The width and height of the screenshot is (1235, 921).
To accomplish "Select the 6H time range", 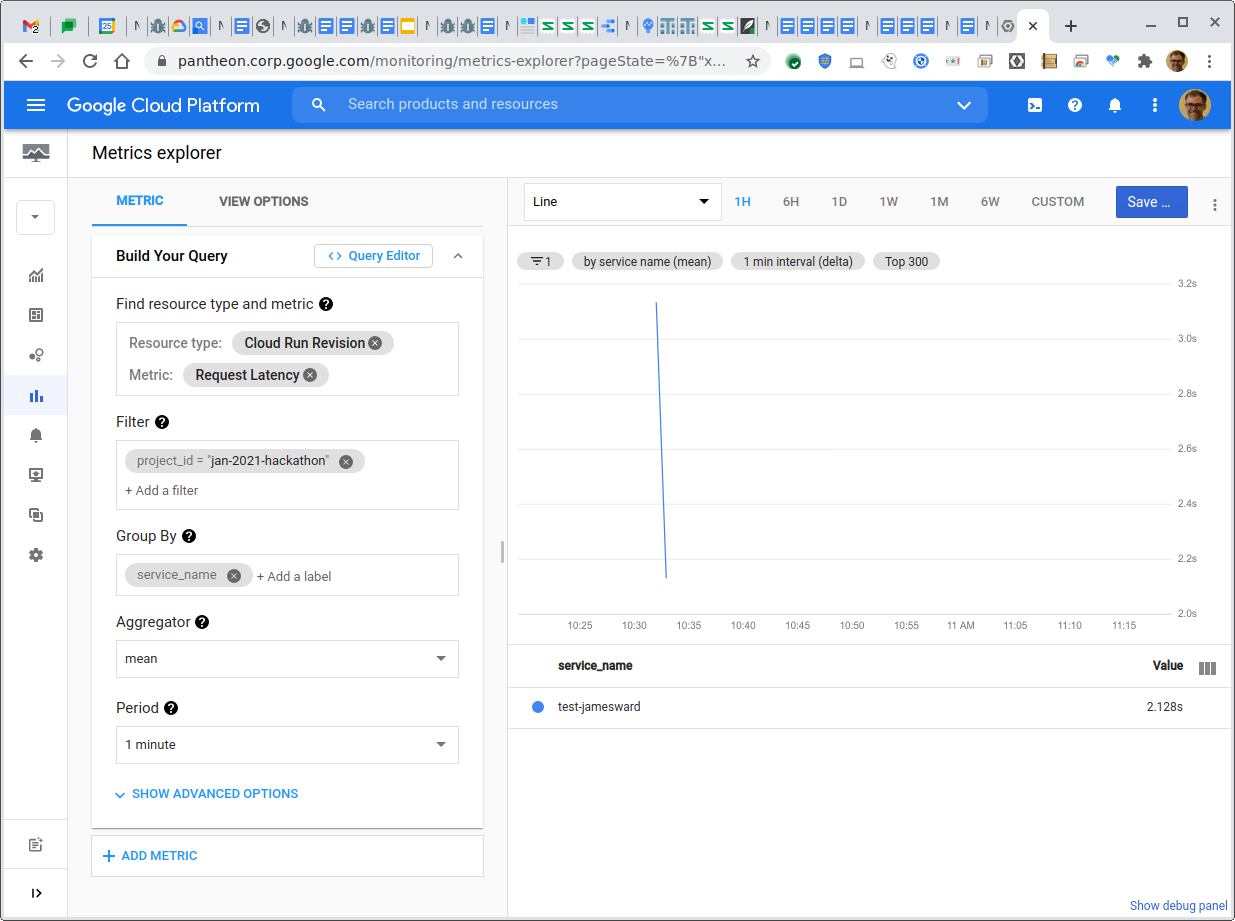I will click(x=790, y=202).
